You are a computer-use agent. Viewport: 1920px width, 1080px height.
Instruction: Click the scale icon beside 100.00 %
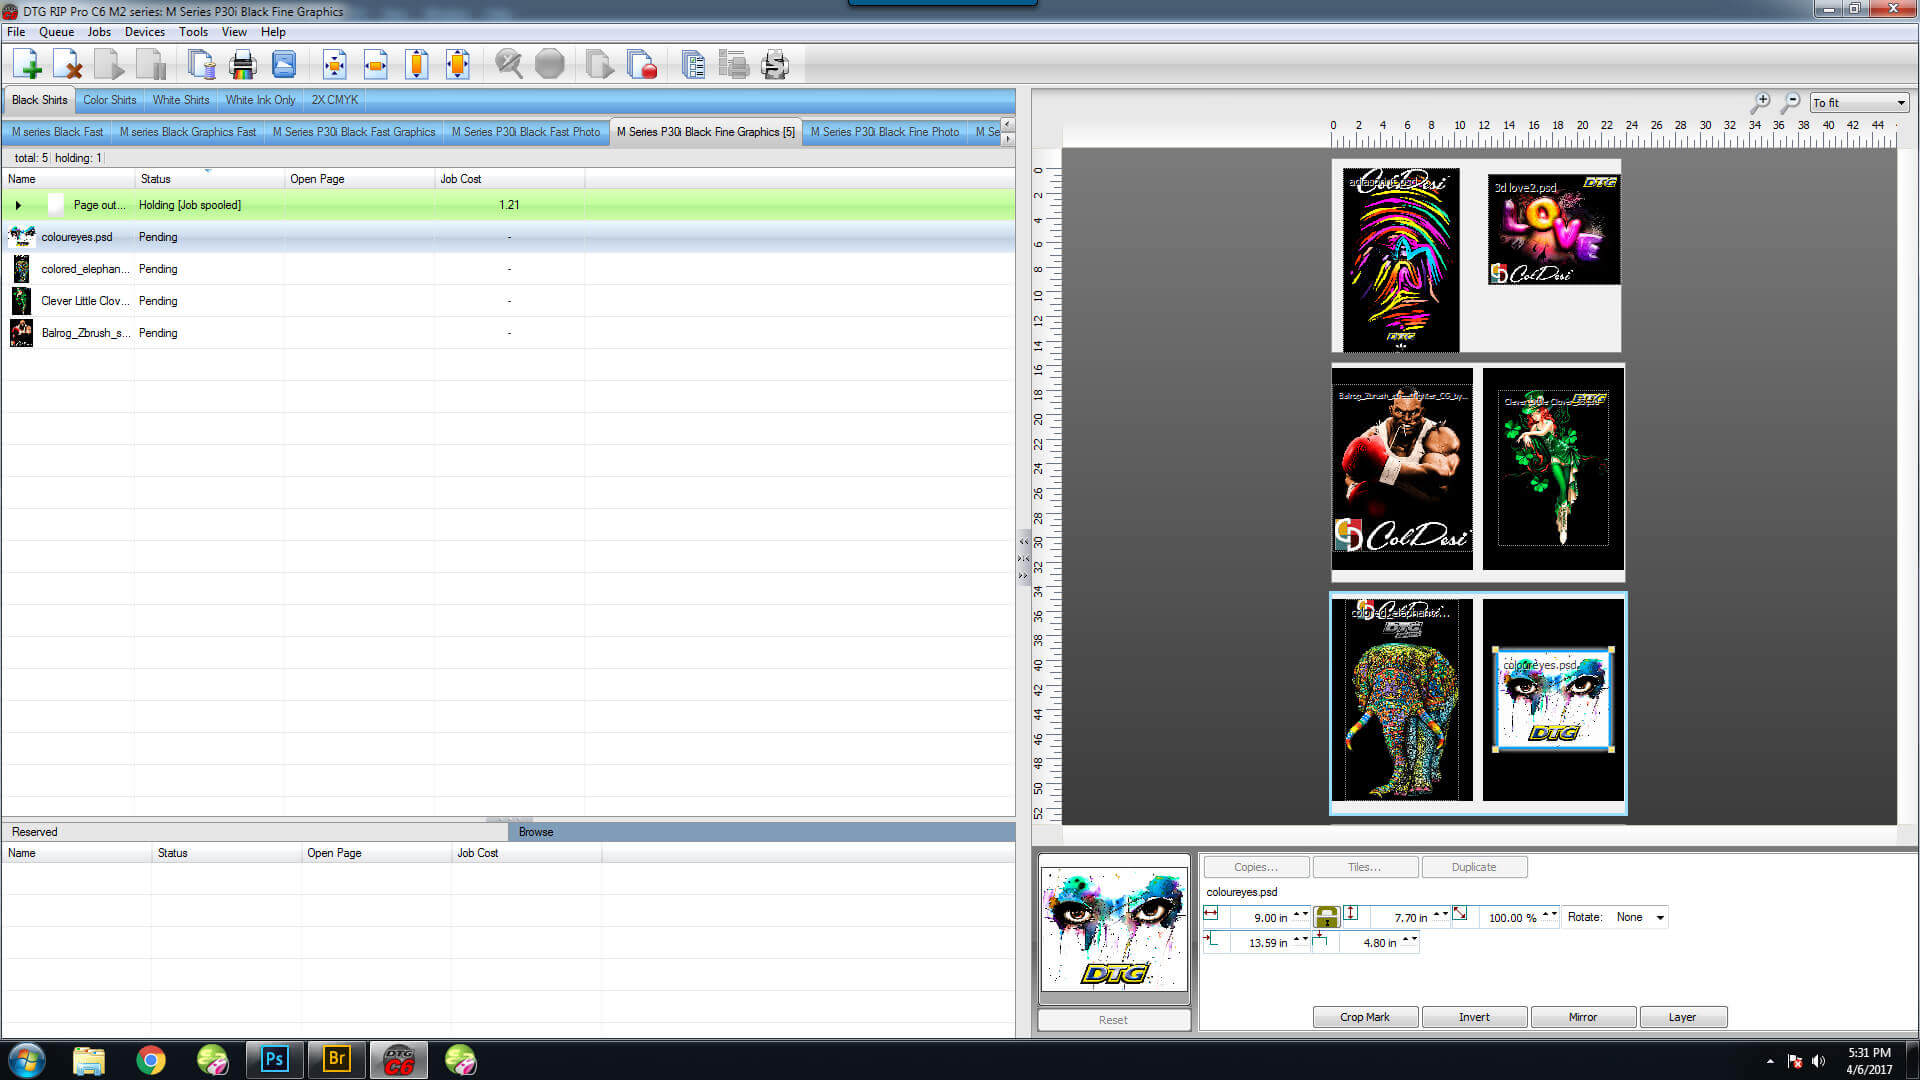[x=1460, y=913]
